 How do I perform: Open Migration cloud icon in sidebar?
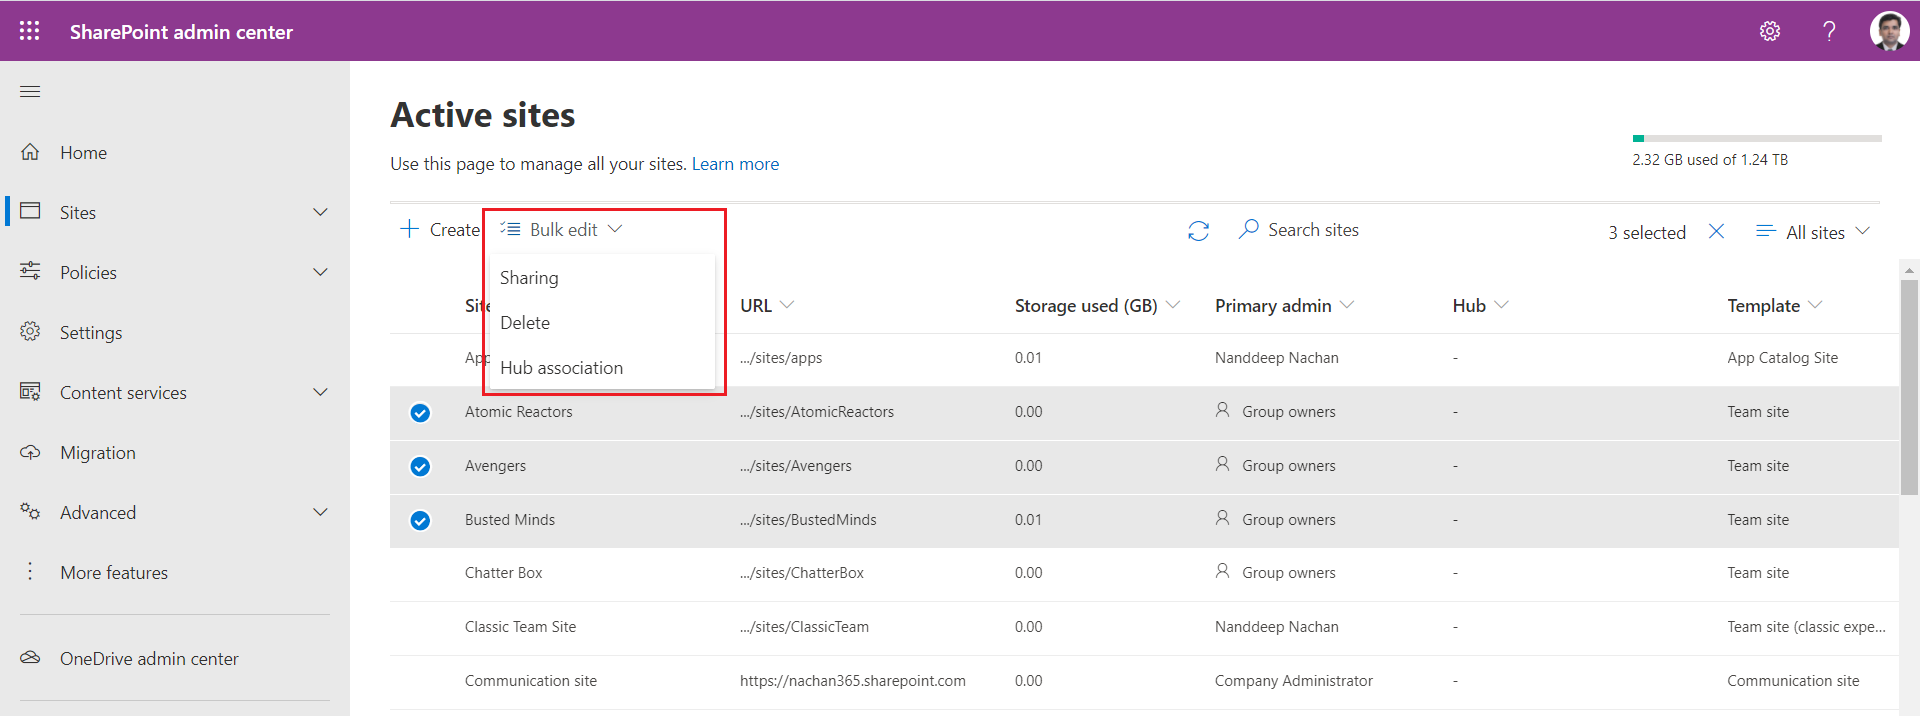[30, 453]
